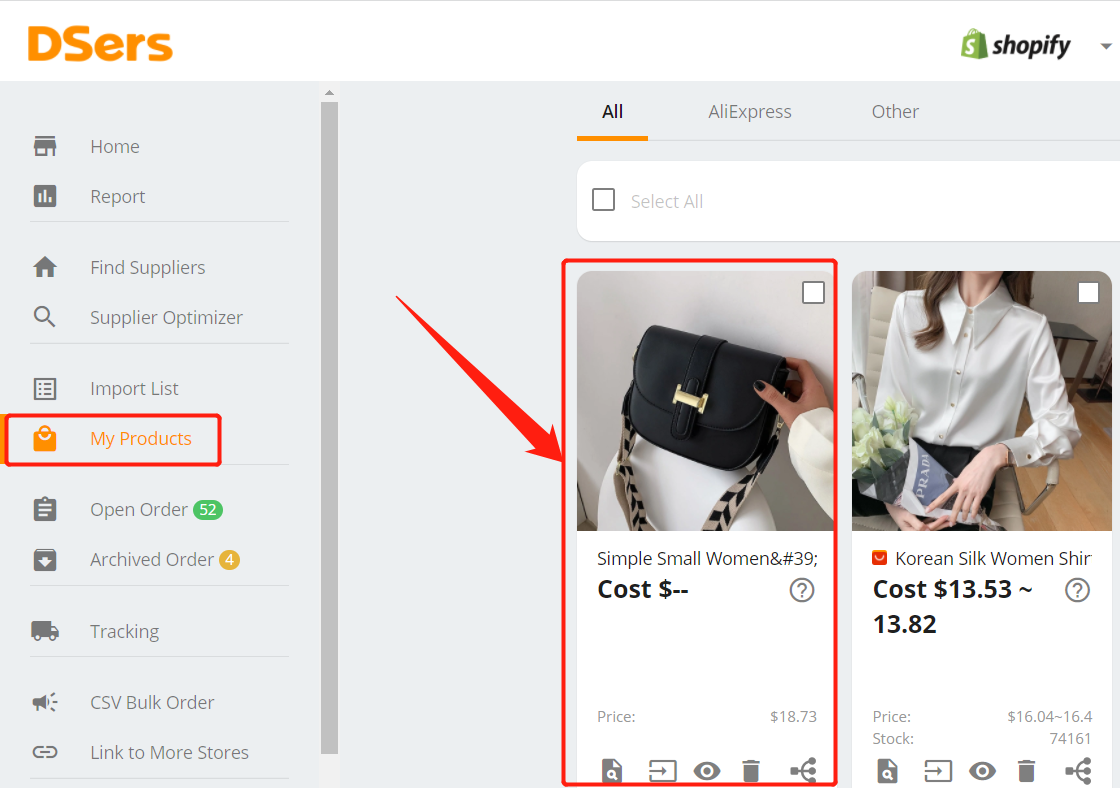Viewport: 1120px width, 788px height.
Task: Click the Korean Silk Women Shirt title
Action: [993, 558]
